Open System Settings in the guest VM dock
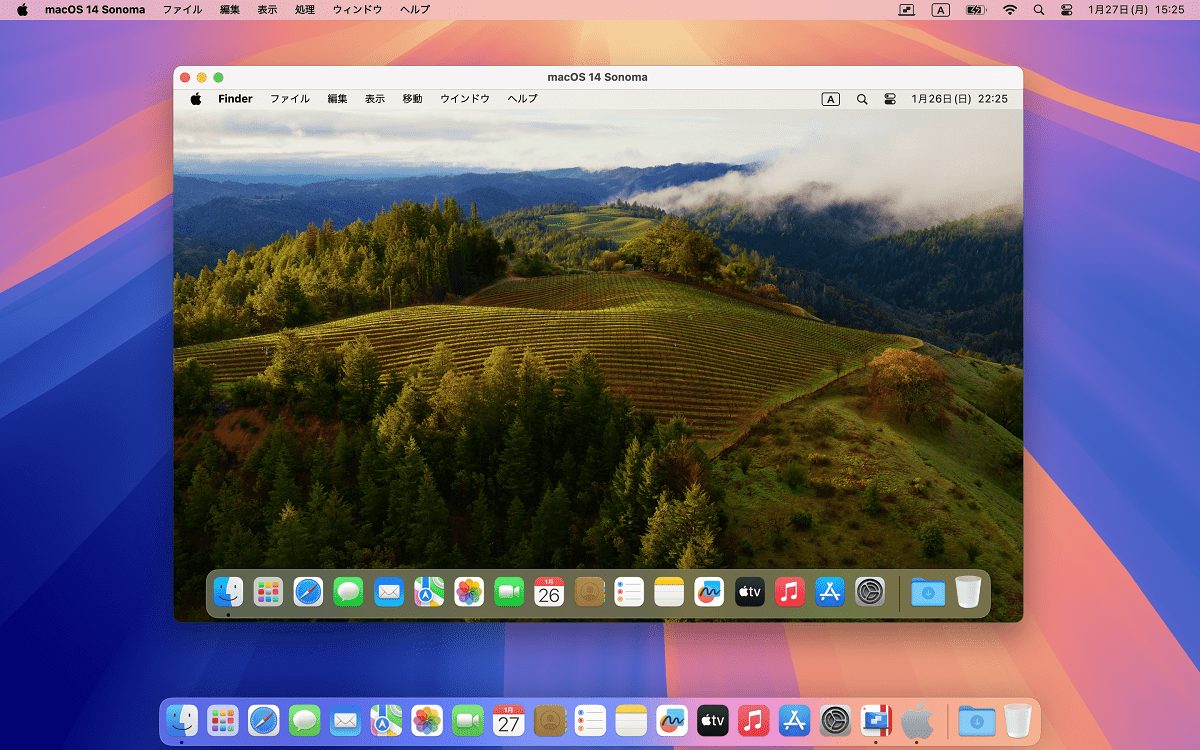Viewport: 1200px width, 750px height. tap(870, 592)
